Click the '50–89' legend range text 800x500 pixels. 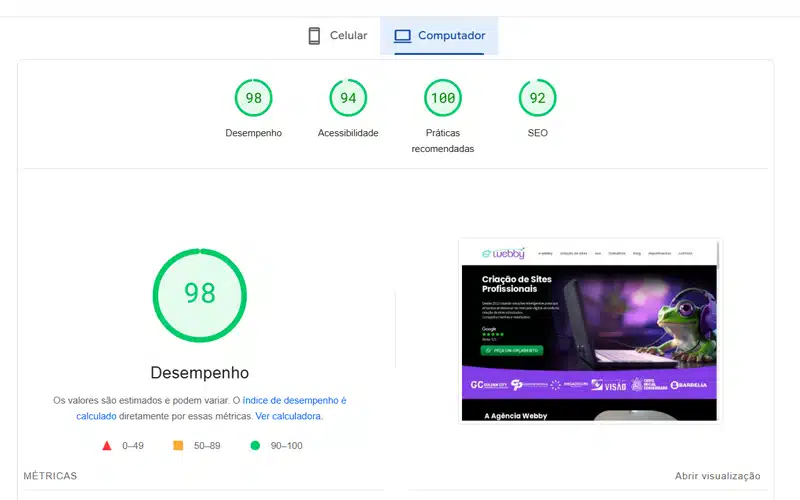point(207,445)
